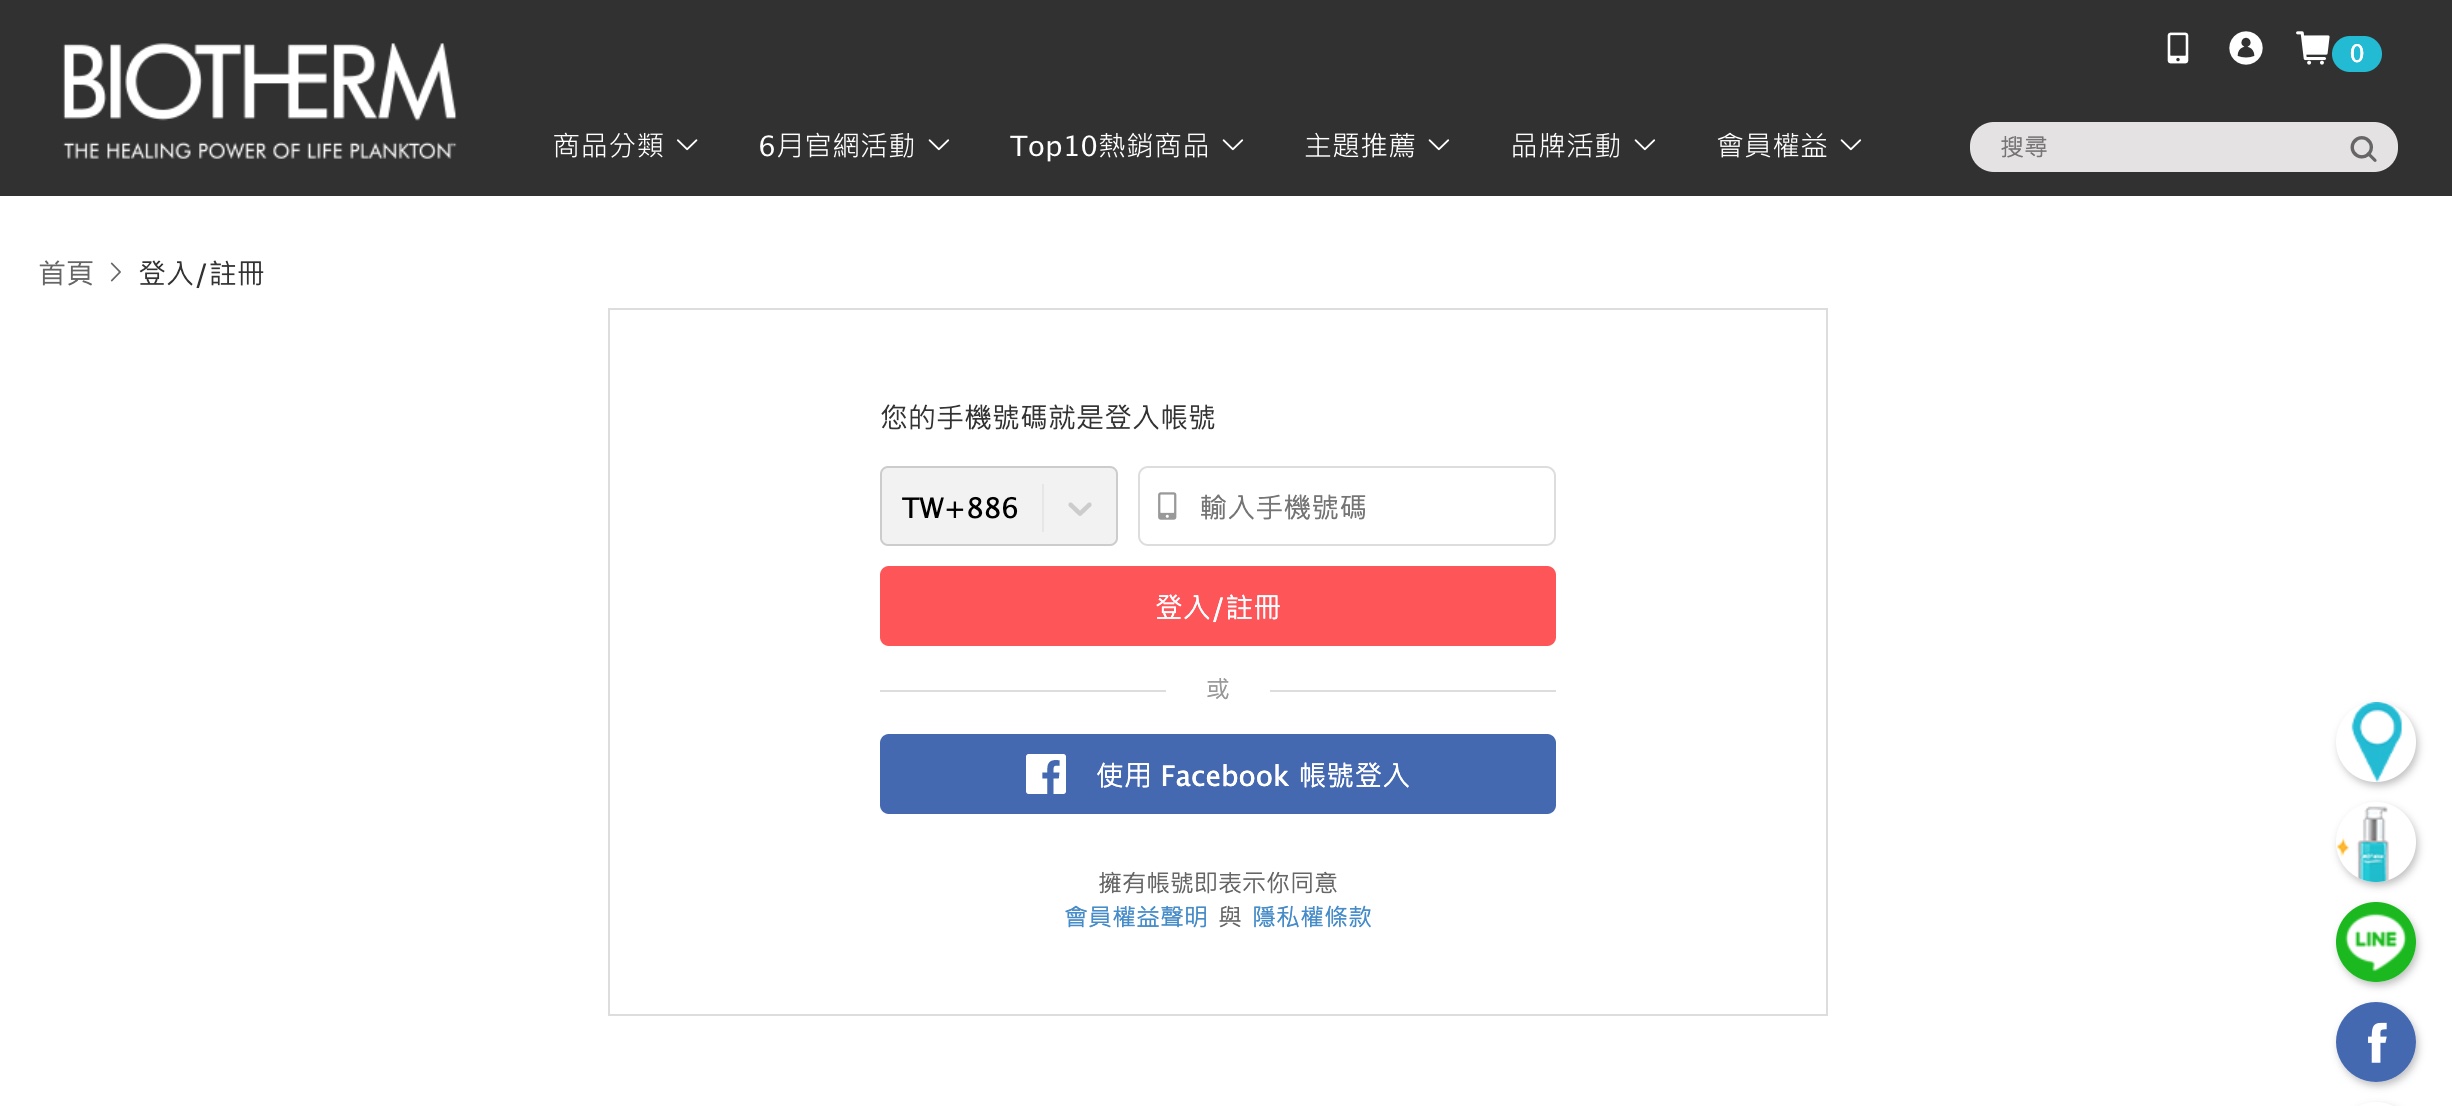This screenshot has height=1106, width=2452.
Task: Click the search magnifier icon
Action: pyautogui.click(x=2362, y=149)
